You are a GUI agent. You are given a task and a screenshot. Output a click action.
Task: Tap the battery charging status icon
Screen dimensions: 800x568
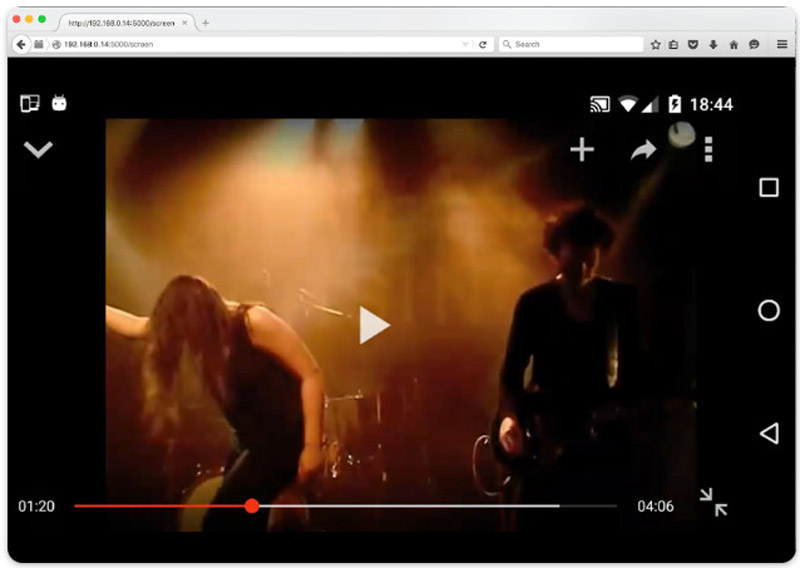(674, 104)
